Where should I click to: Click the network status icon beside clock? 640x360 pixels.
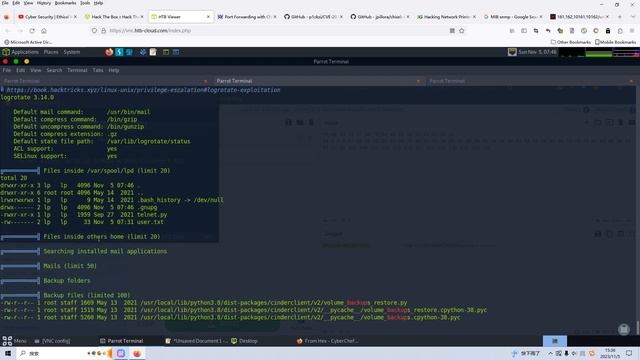(x=512, y=52)
